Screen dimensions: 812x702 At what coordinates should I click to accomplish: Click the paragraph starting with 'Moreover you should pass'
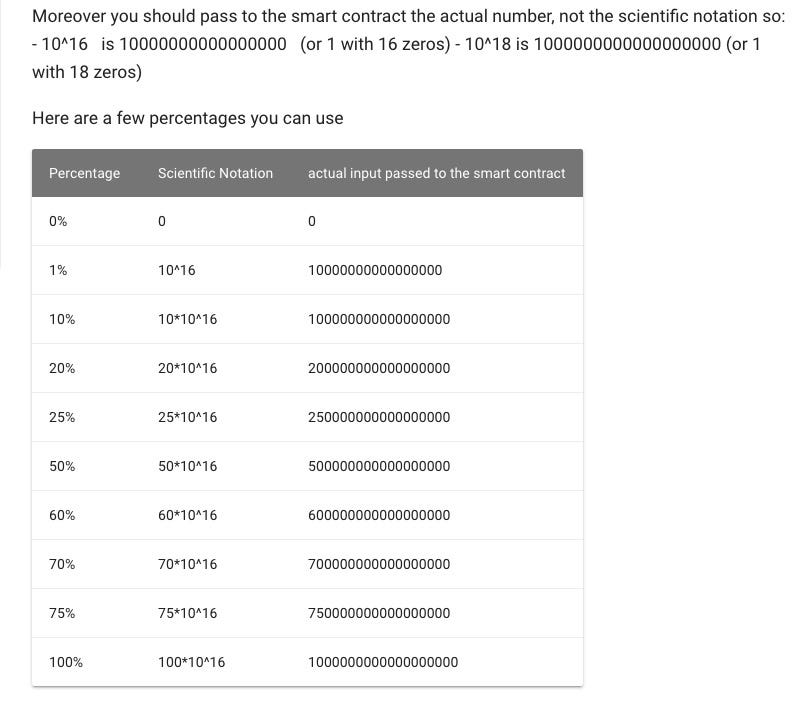pos(409,44)
